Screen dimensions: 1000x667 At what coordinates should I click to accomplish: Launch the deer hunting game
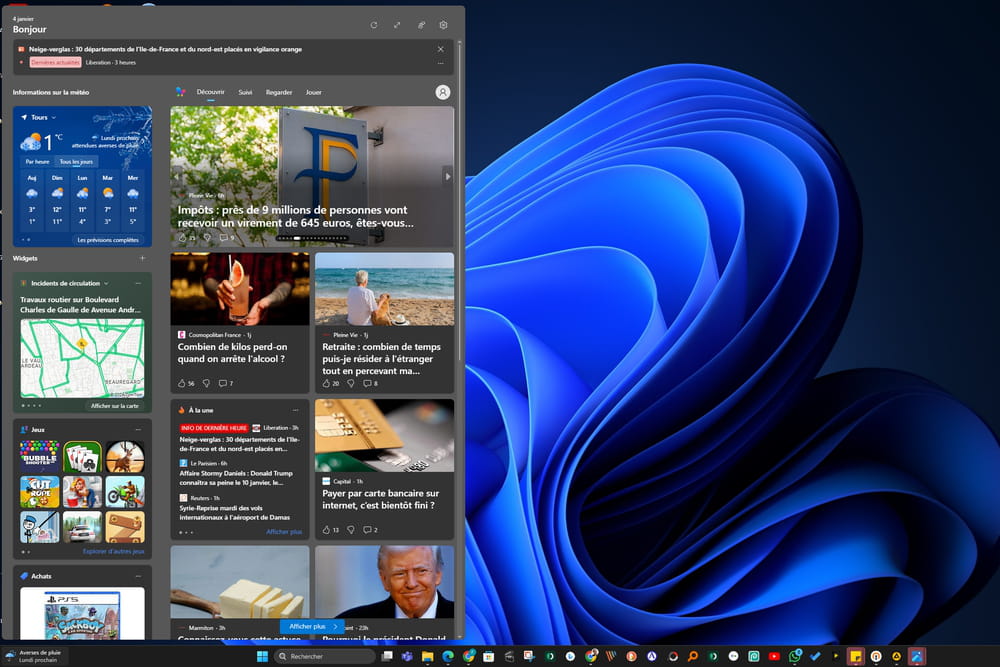(125, 456)
